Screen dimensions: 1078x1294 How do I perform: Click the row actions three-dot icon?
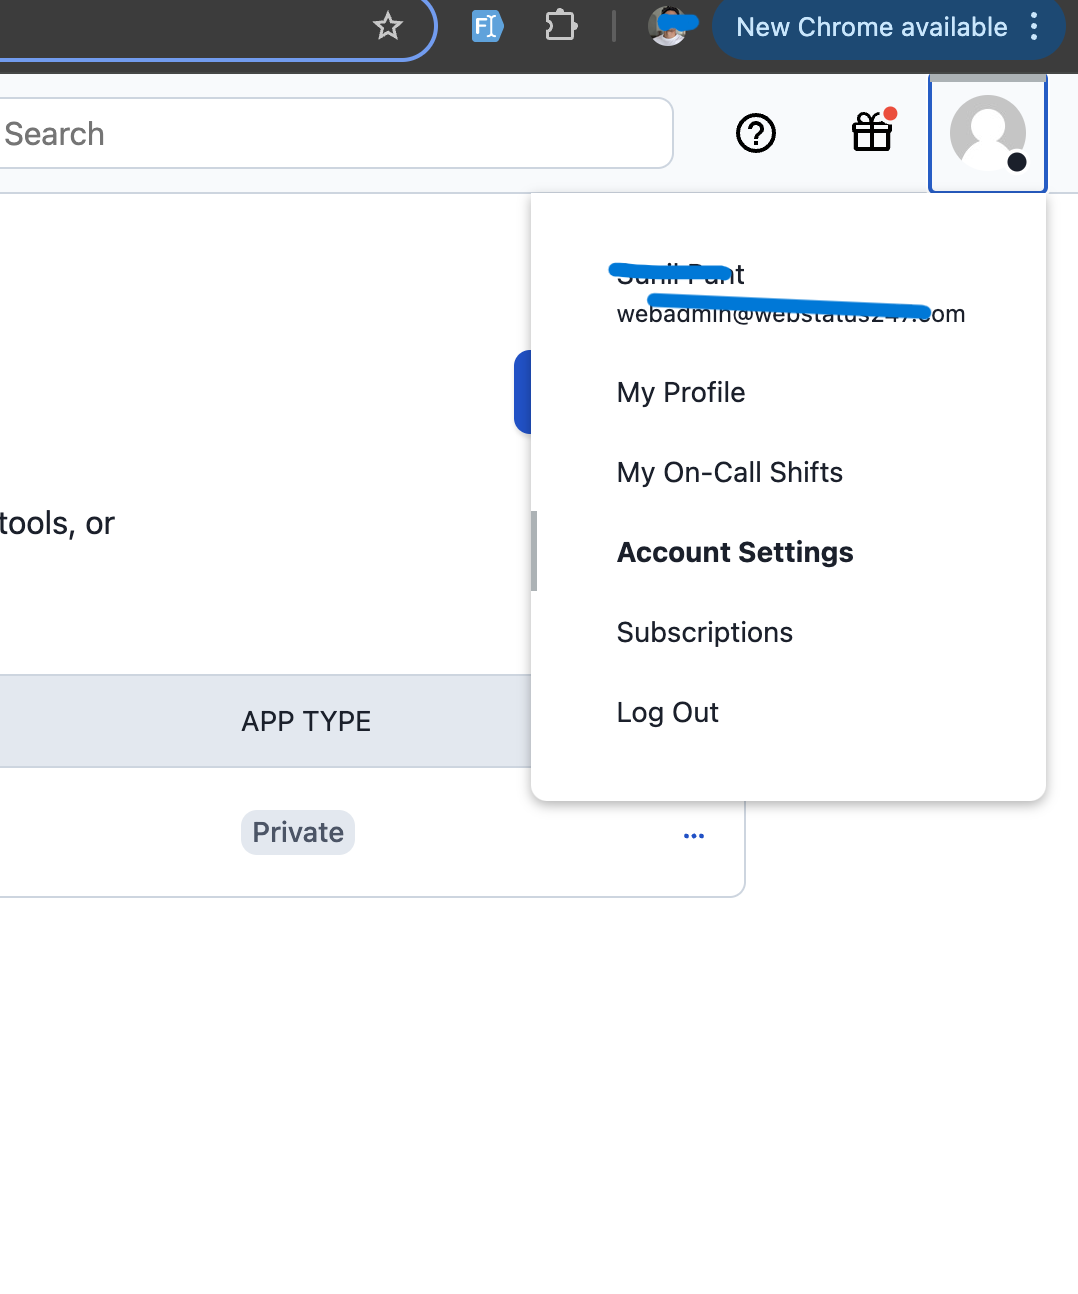coord(693,835)
